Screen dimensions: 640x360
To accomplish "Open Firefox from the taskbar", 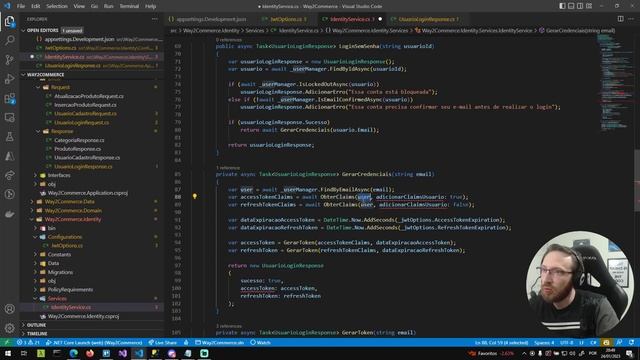I will pos(90,353).
